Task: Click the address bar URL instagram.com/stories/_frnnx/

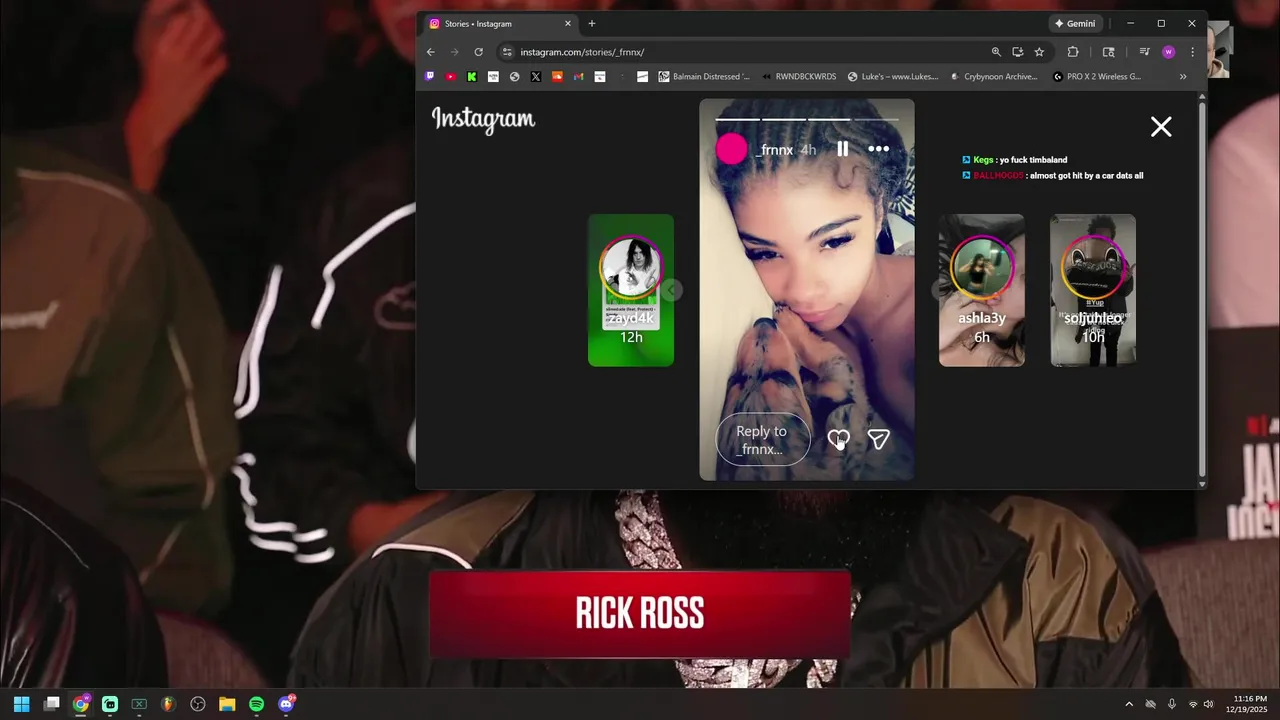Action: tap(582, 52)
